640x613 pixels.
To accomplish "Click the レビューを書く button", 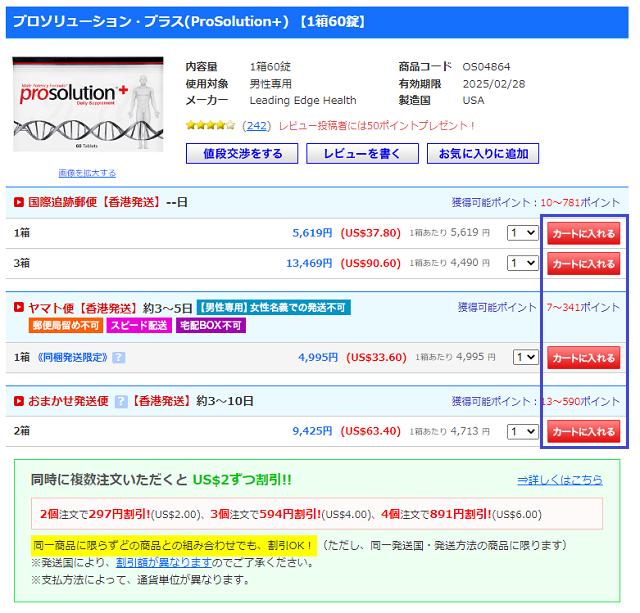I will [362, 153].
